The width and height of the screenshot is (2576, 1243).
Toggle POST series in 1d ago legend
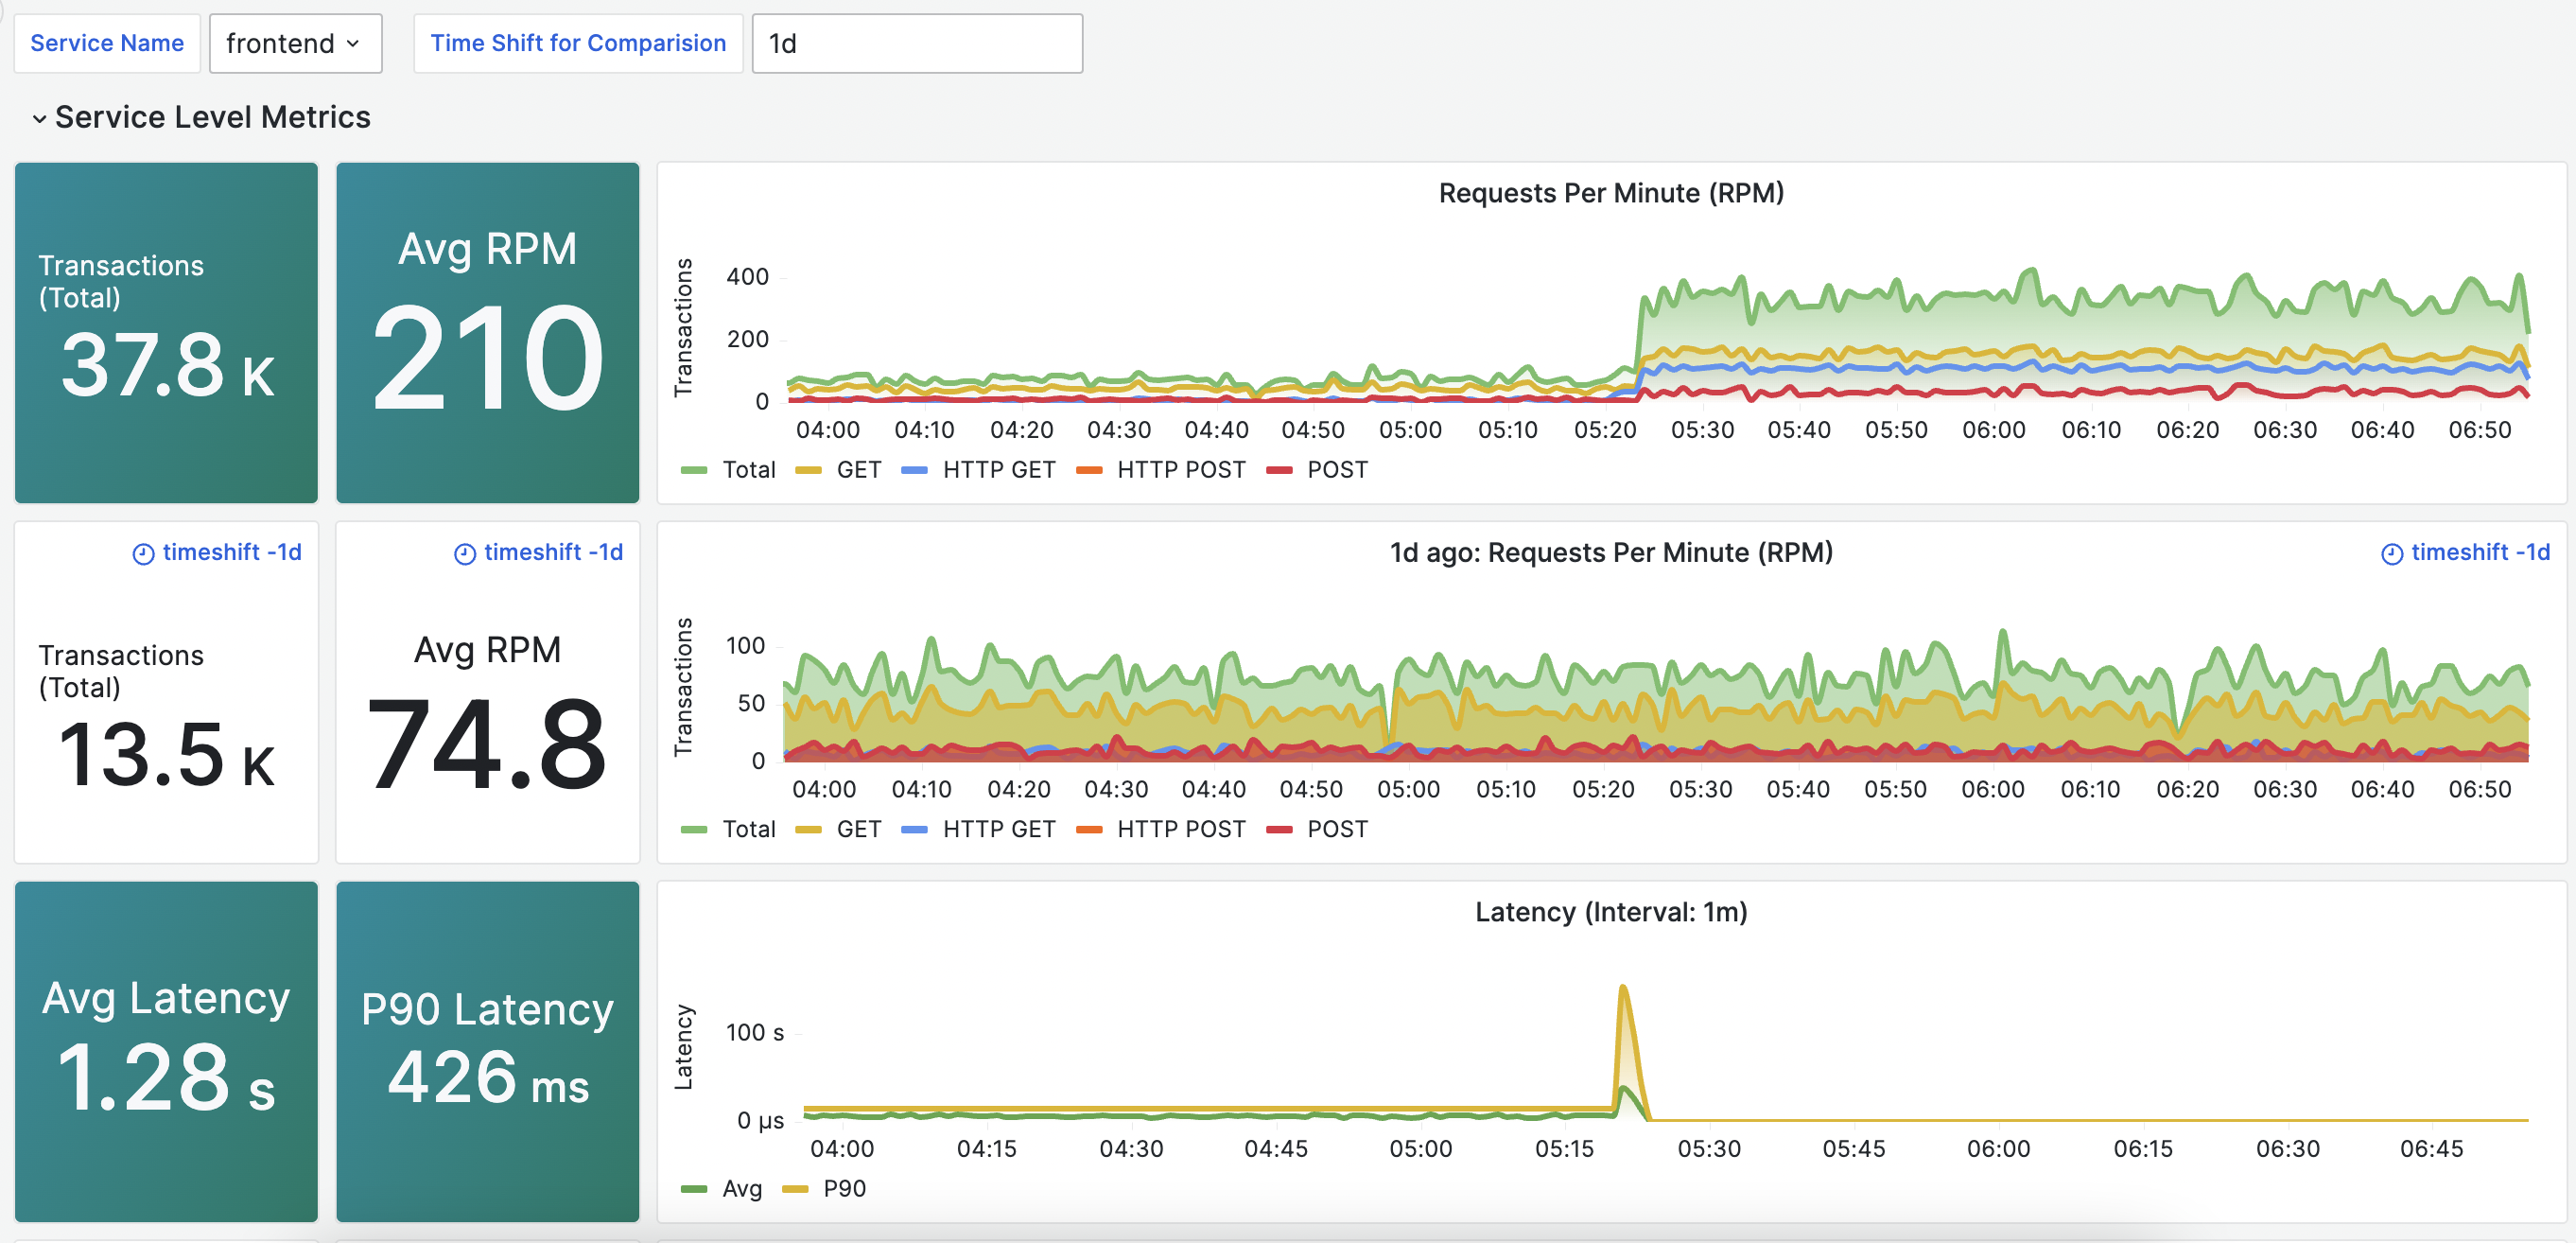(x=1336, y=829)
